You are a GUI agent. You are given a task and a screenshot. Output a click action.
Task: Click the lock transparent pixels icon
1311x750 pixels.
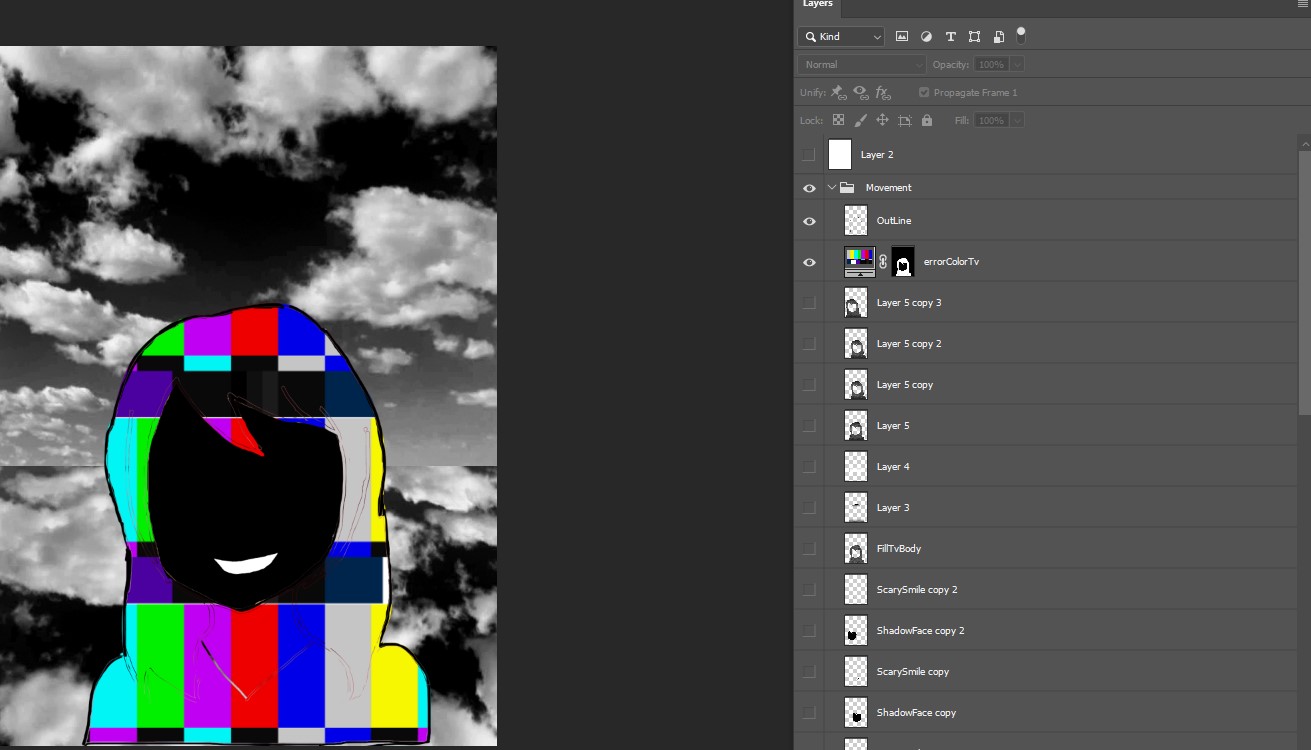click(x=839, y=120)
